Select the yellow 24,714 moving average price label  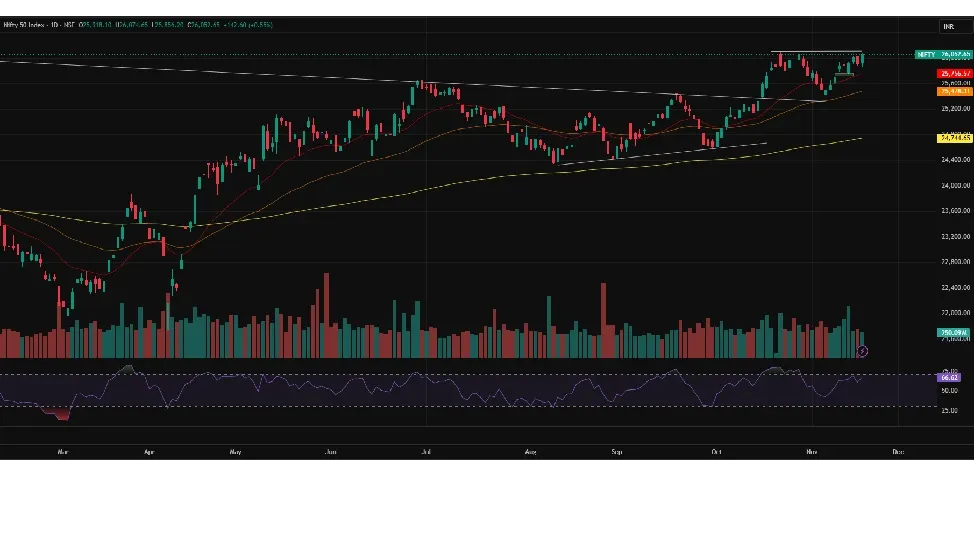[x=954, y=138]
